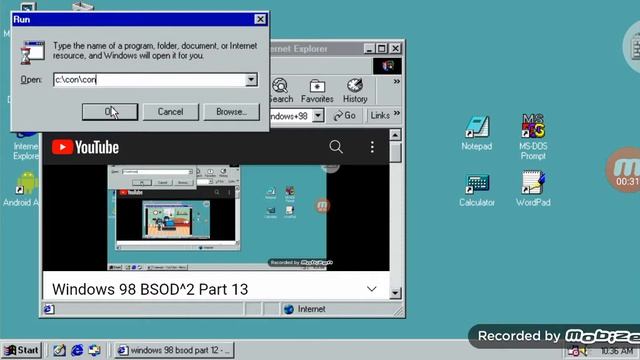640x360 pixels.
Task: Click the Links toolbar label
Action: pos(380,116)
